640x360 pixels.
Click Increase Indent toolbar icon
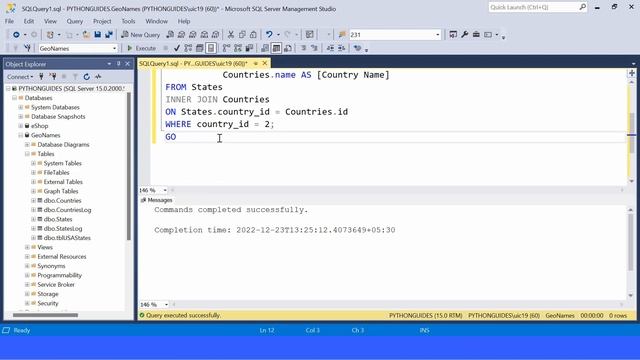(342, 48)
